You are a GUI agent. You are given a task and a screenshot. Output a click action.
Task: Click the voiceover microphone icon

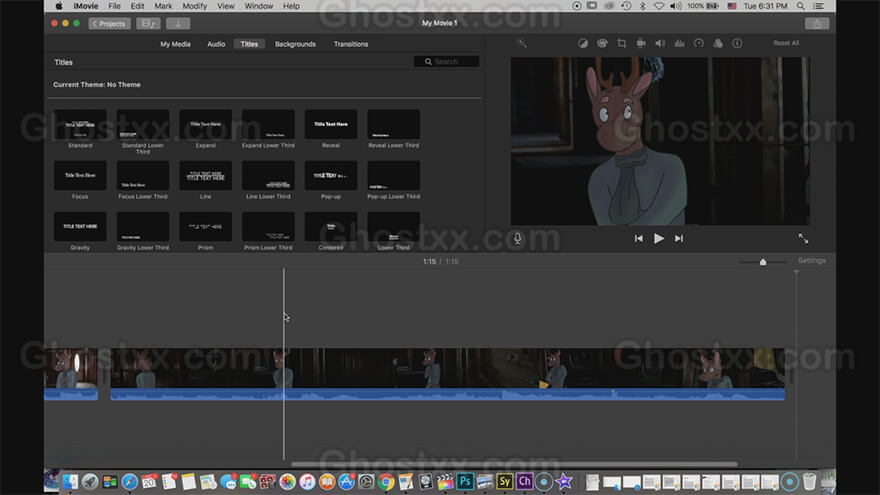pos(517,239)
